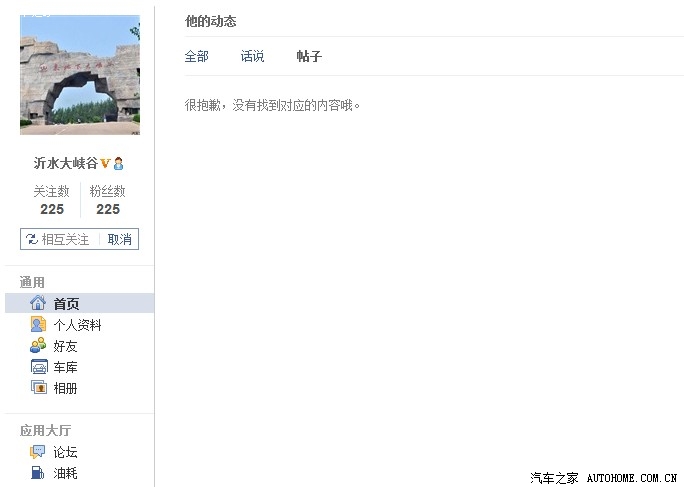
Task: Select the 帖子 tab
Action: tap(309, 57)
